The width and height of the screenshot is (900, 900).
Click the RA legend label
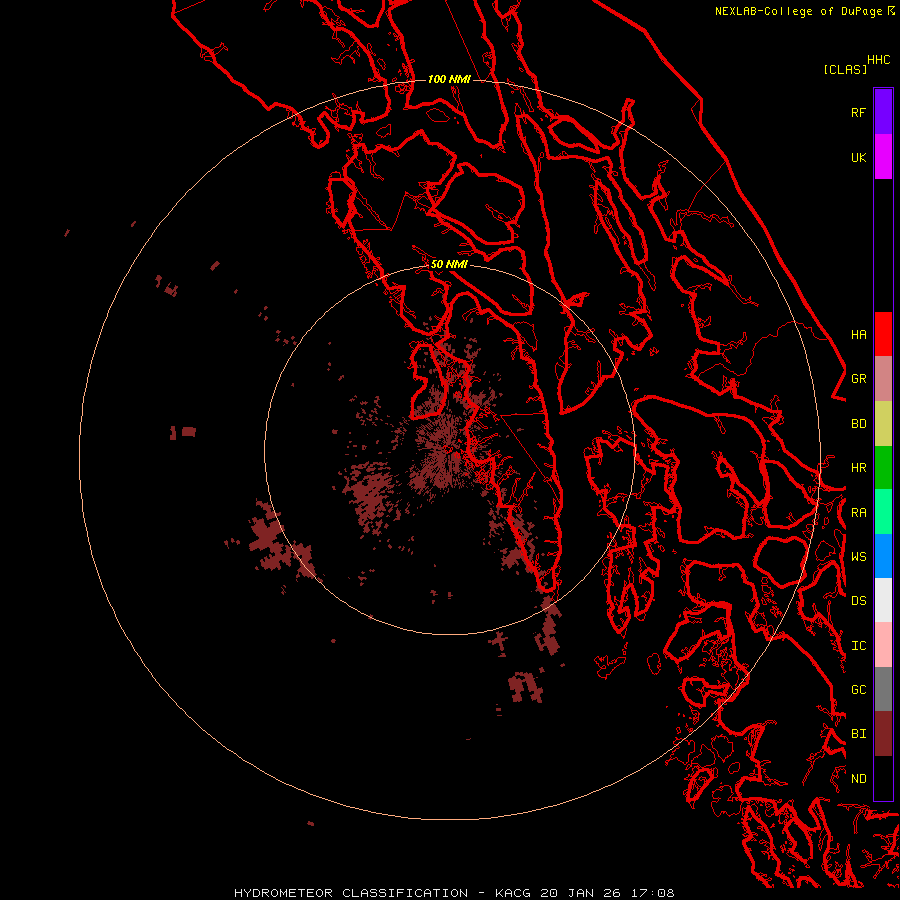tap(859, 513)
